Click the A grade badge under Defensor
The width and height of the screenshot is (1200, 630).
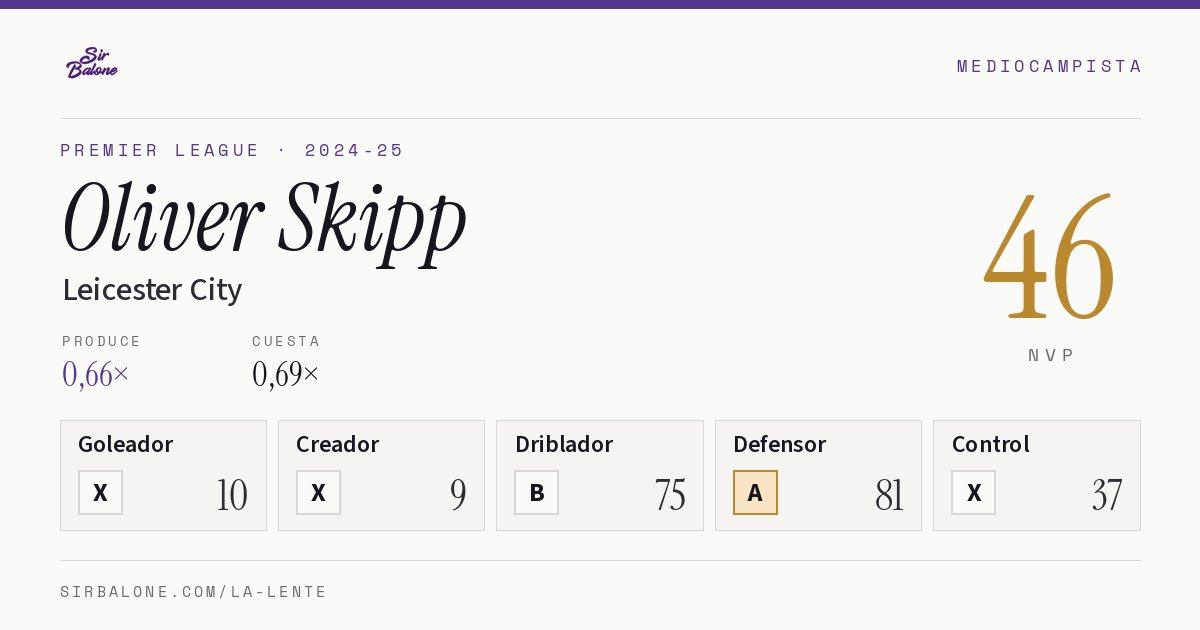click(755, 492)
